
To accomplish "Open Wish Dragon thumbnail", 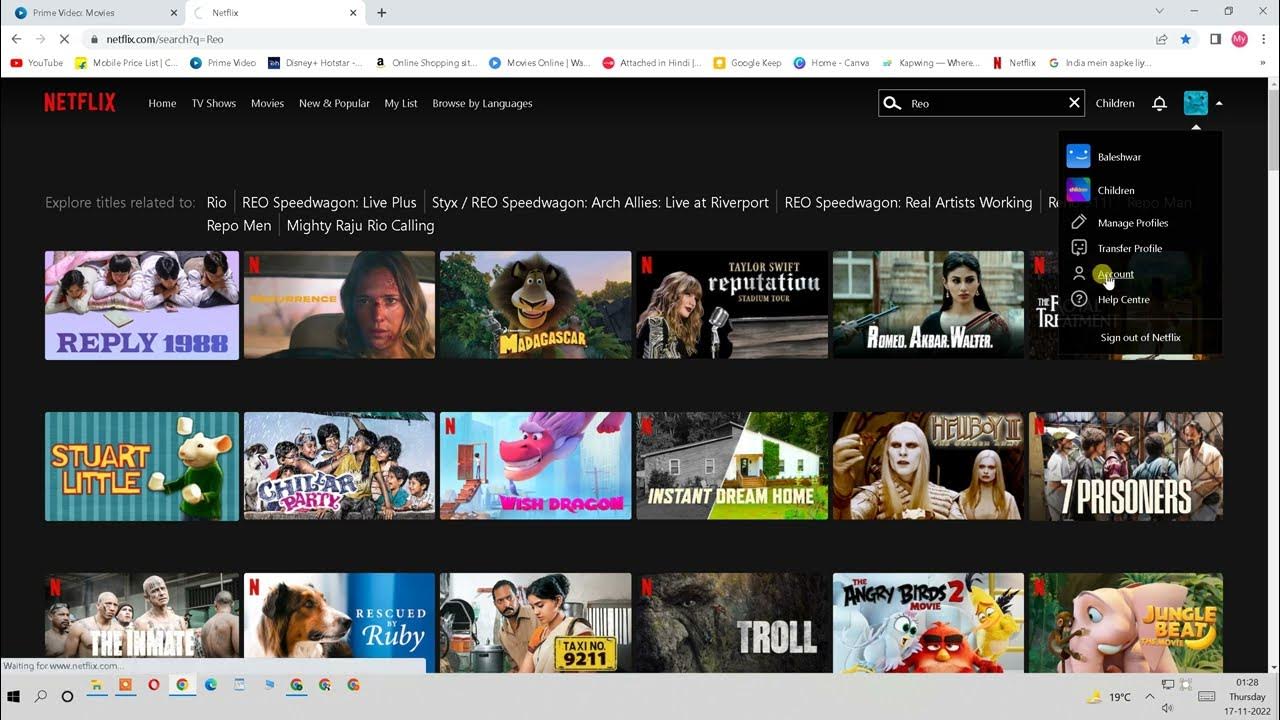I will 535,466.
